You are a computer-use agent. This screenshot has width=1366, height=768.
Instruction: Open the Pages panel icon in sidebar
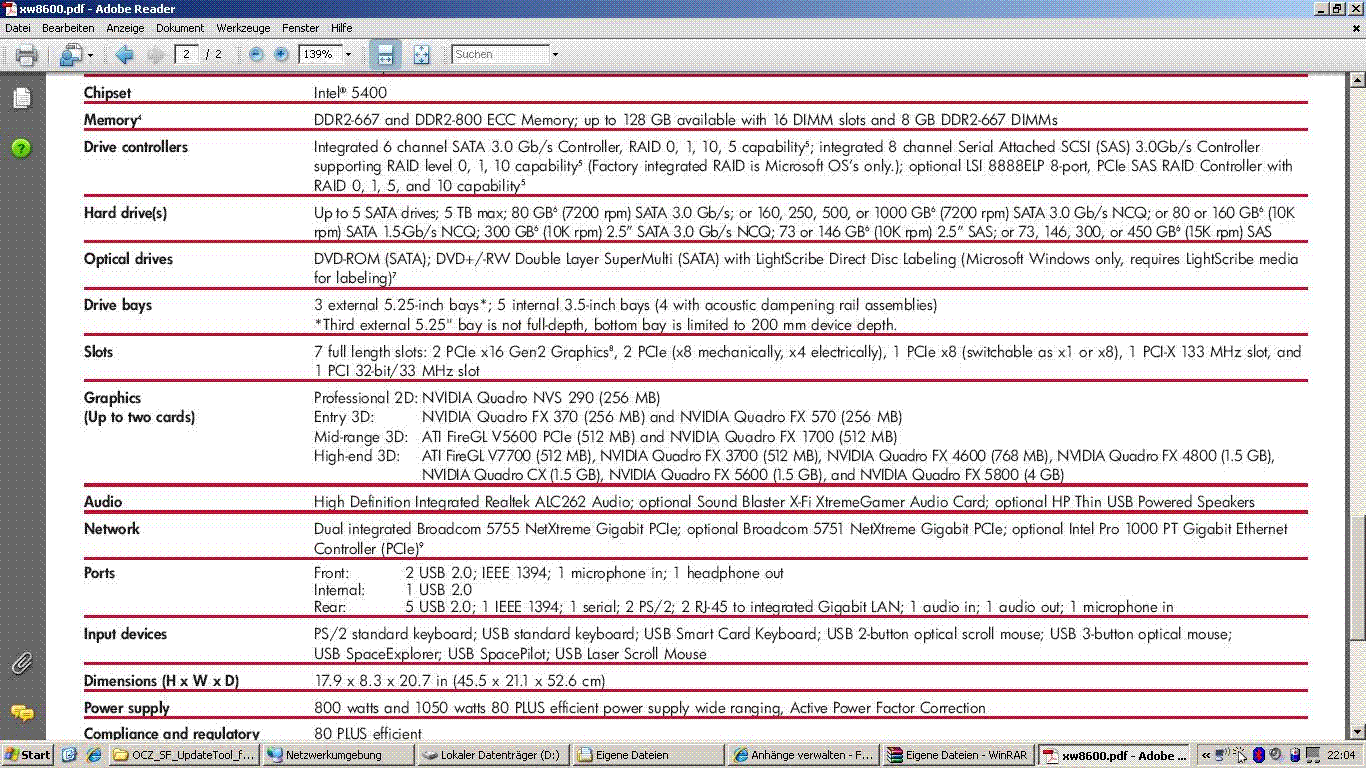(x=22, y=98)
